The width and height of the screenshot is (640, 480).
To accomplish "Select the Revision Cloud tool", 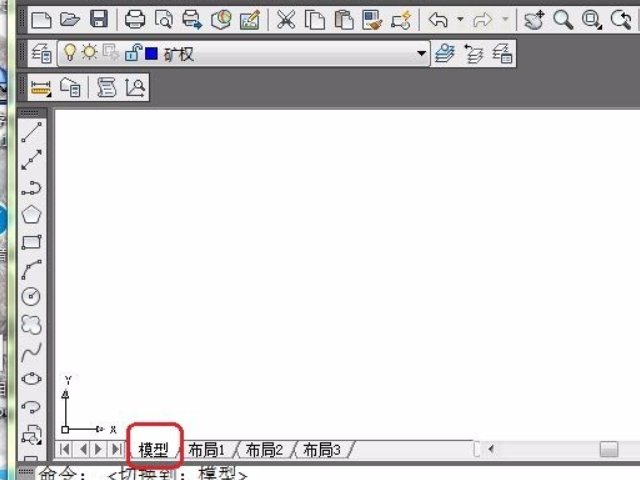I will [31, 324].
